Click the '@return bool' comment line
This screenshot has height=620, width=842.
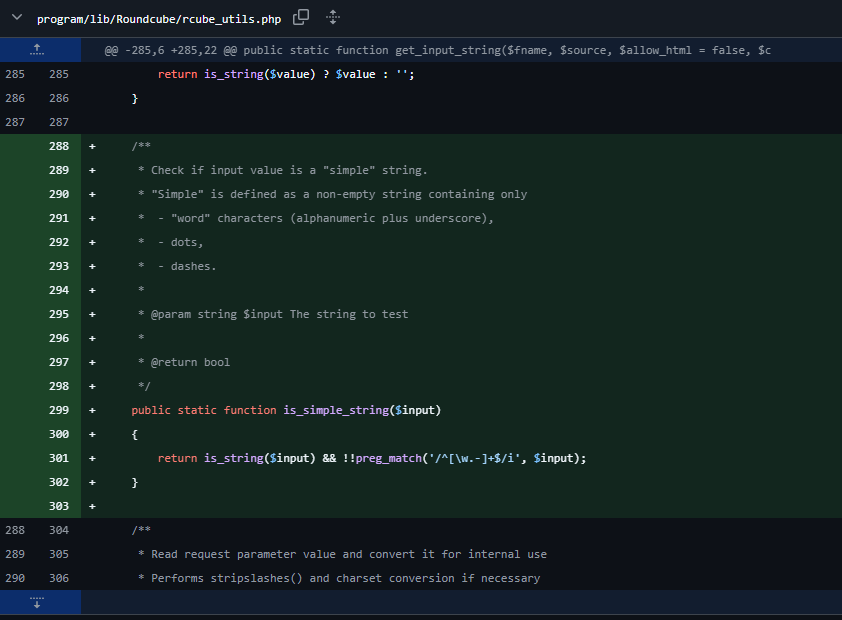point(190,362)
